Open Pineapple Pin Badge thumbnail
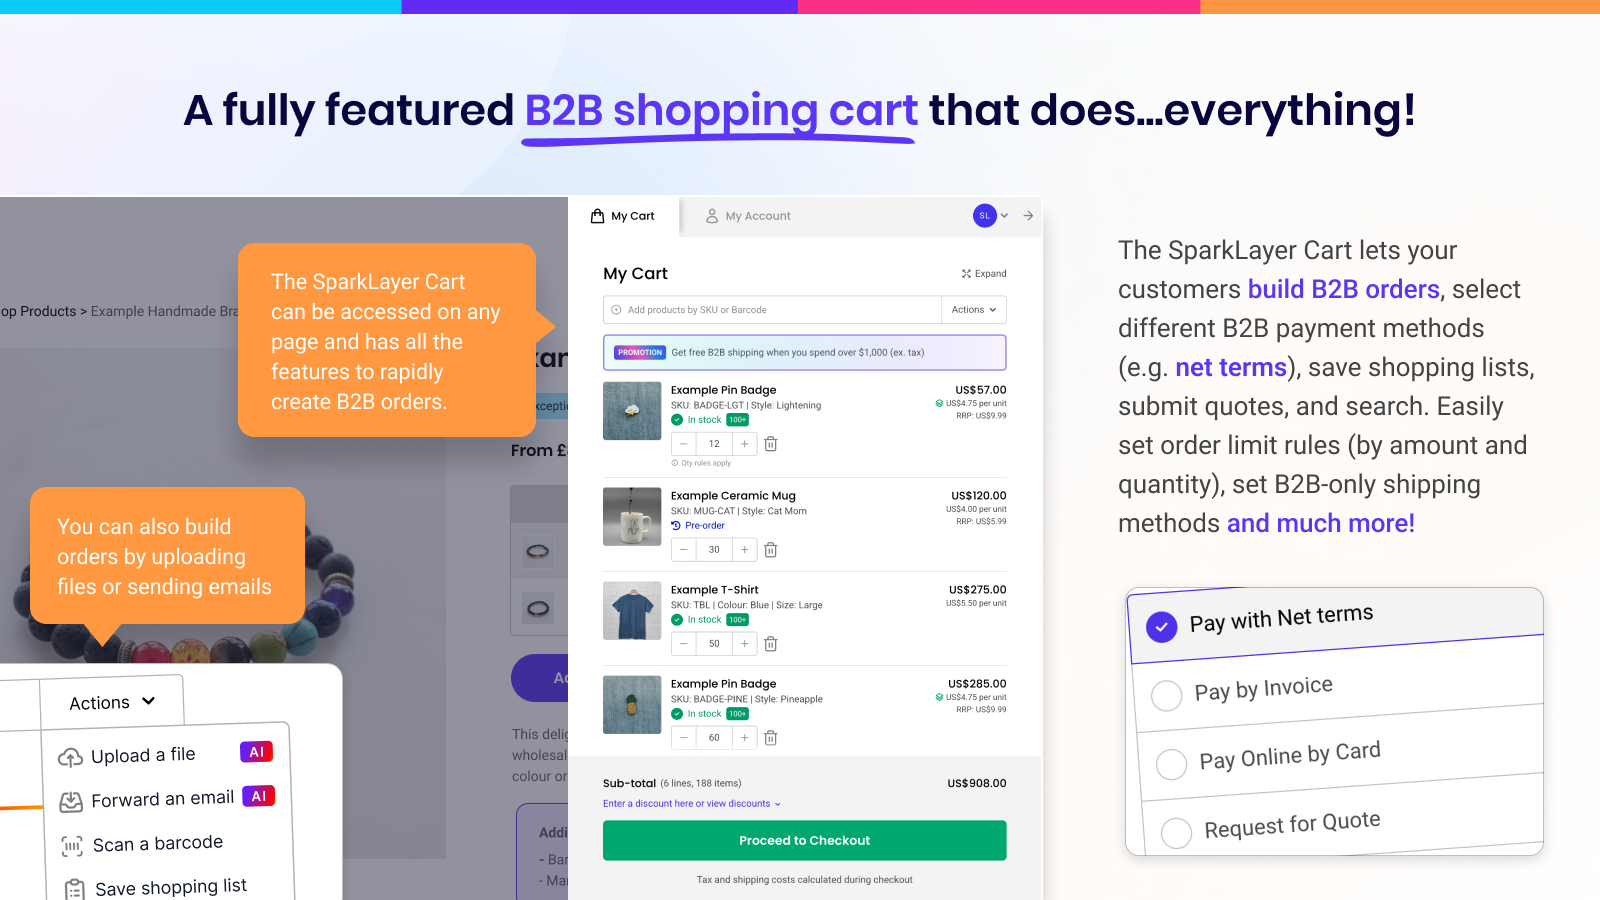The image size is (1600, 900). (632, 704)
